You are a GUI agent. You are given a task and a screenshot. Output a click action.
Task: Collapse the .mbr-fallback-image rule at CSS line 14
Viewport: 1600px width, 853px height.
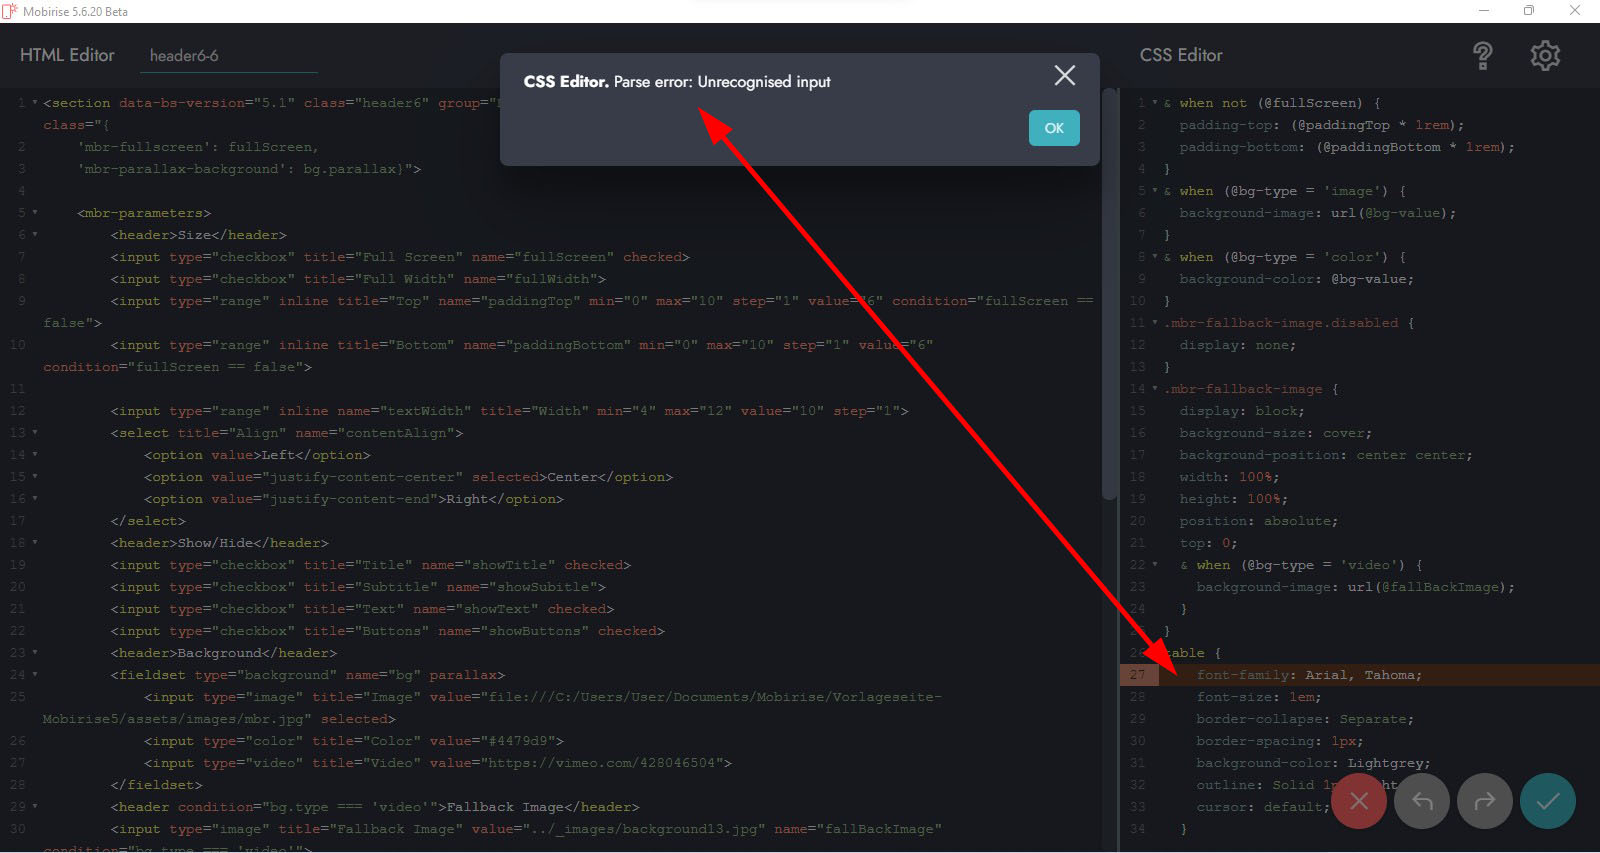tap(1155, 389)
